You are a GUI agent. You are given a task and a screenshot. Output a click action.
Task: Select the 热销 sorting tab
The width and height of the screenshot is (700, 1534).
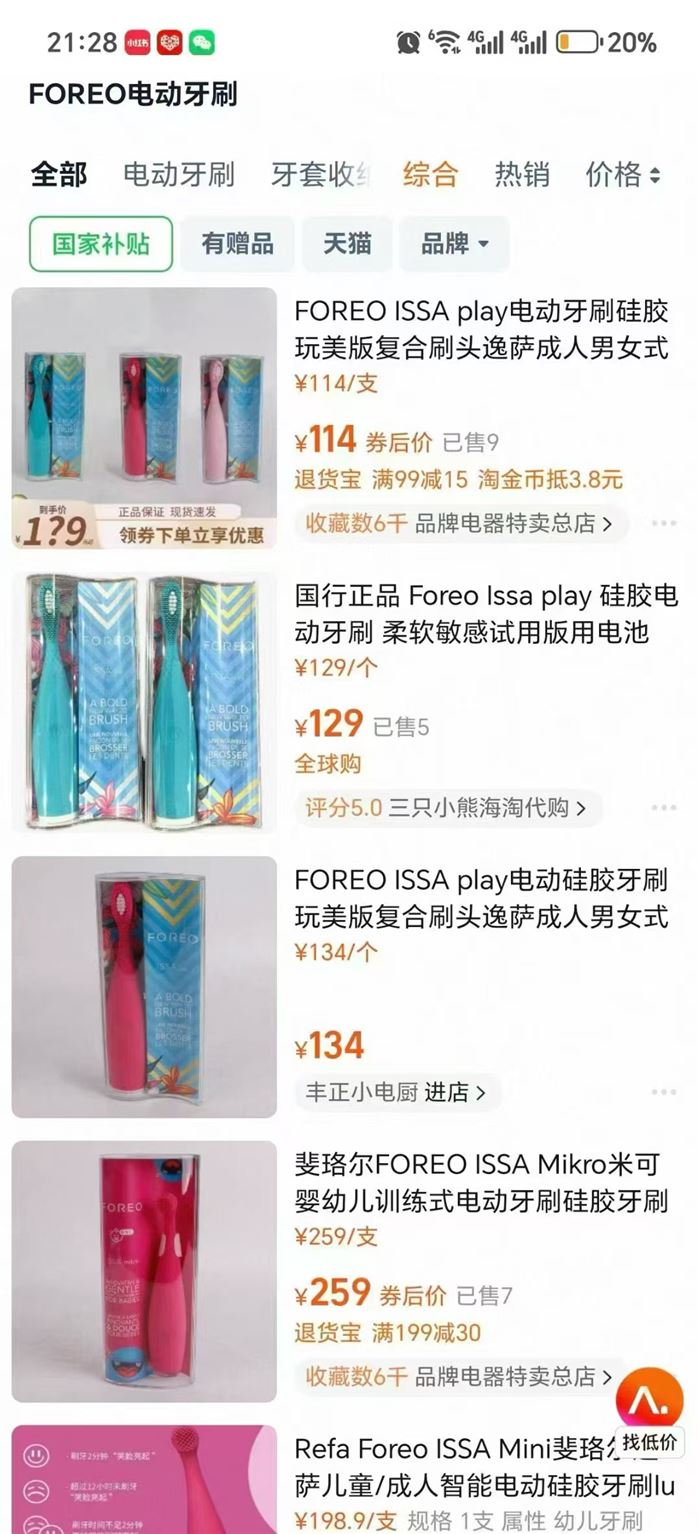tap(522, 174)
